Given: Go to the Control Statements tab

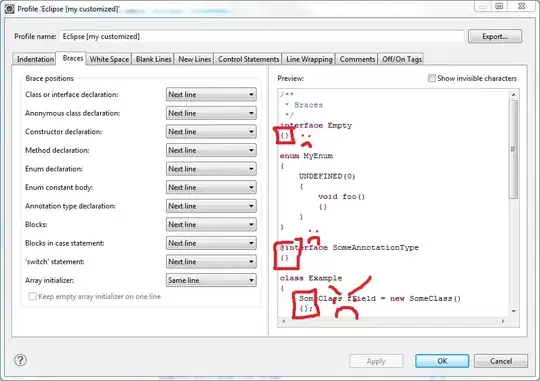Looking at the screenshot, I should tap(248, 59).
